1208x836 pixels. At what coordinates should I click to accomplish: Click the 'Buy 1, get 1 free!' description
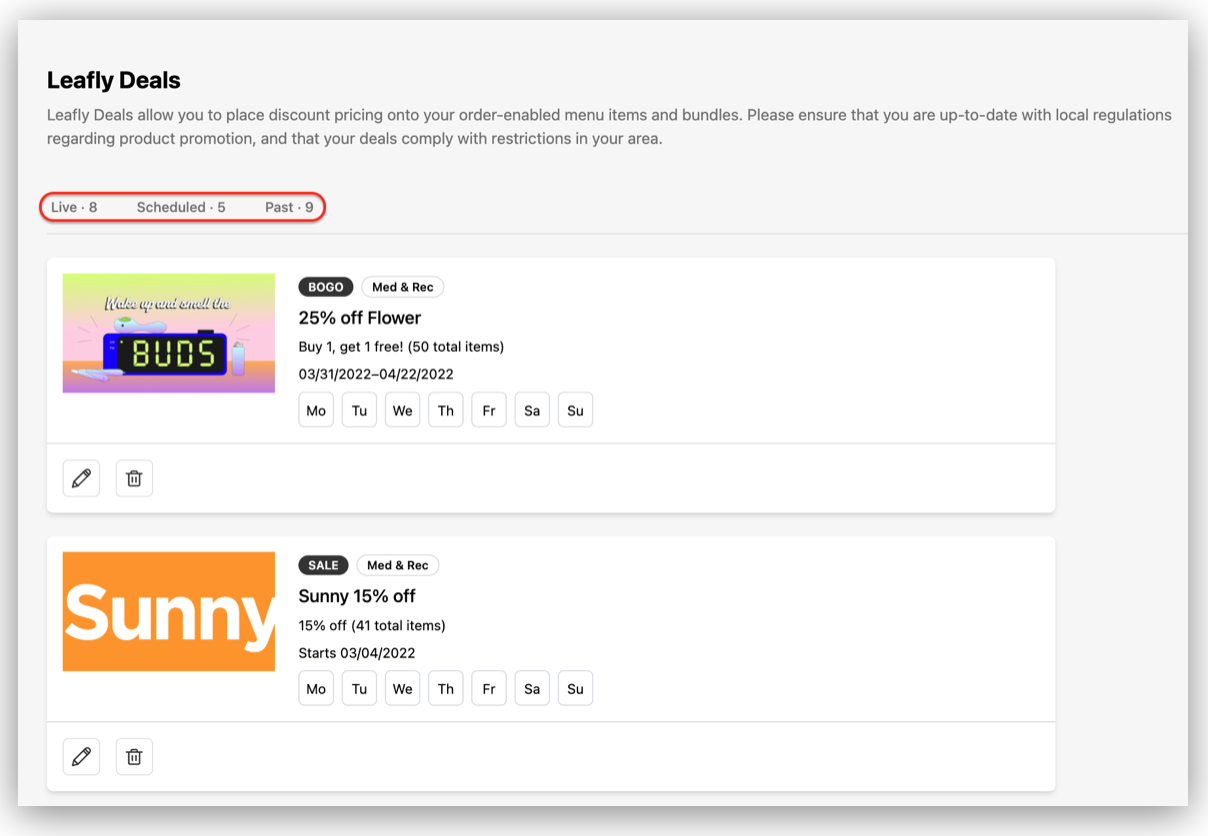tap(401, 347)
